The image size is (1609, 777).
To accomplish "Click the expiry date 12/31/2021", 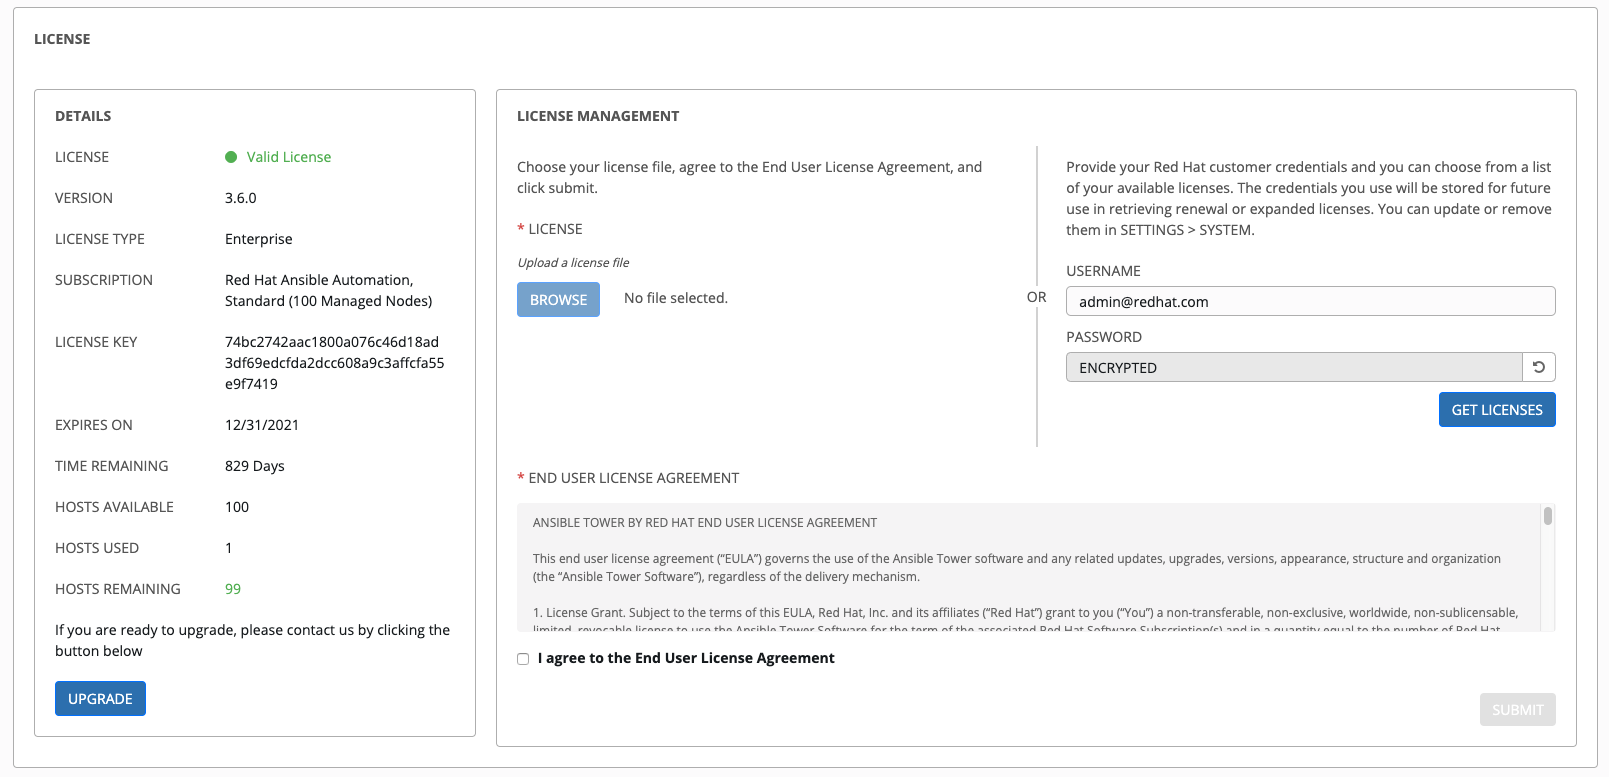I will click(x=262, y=425).
